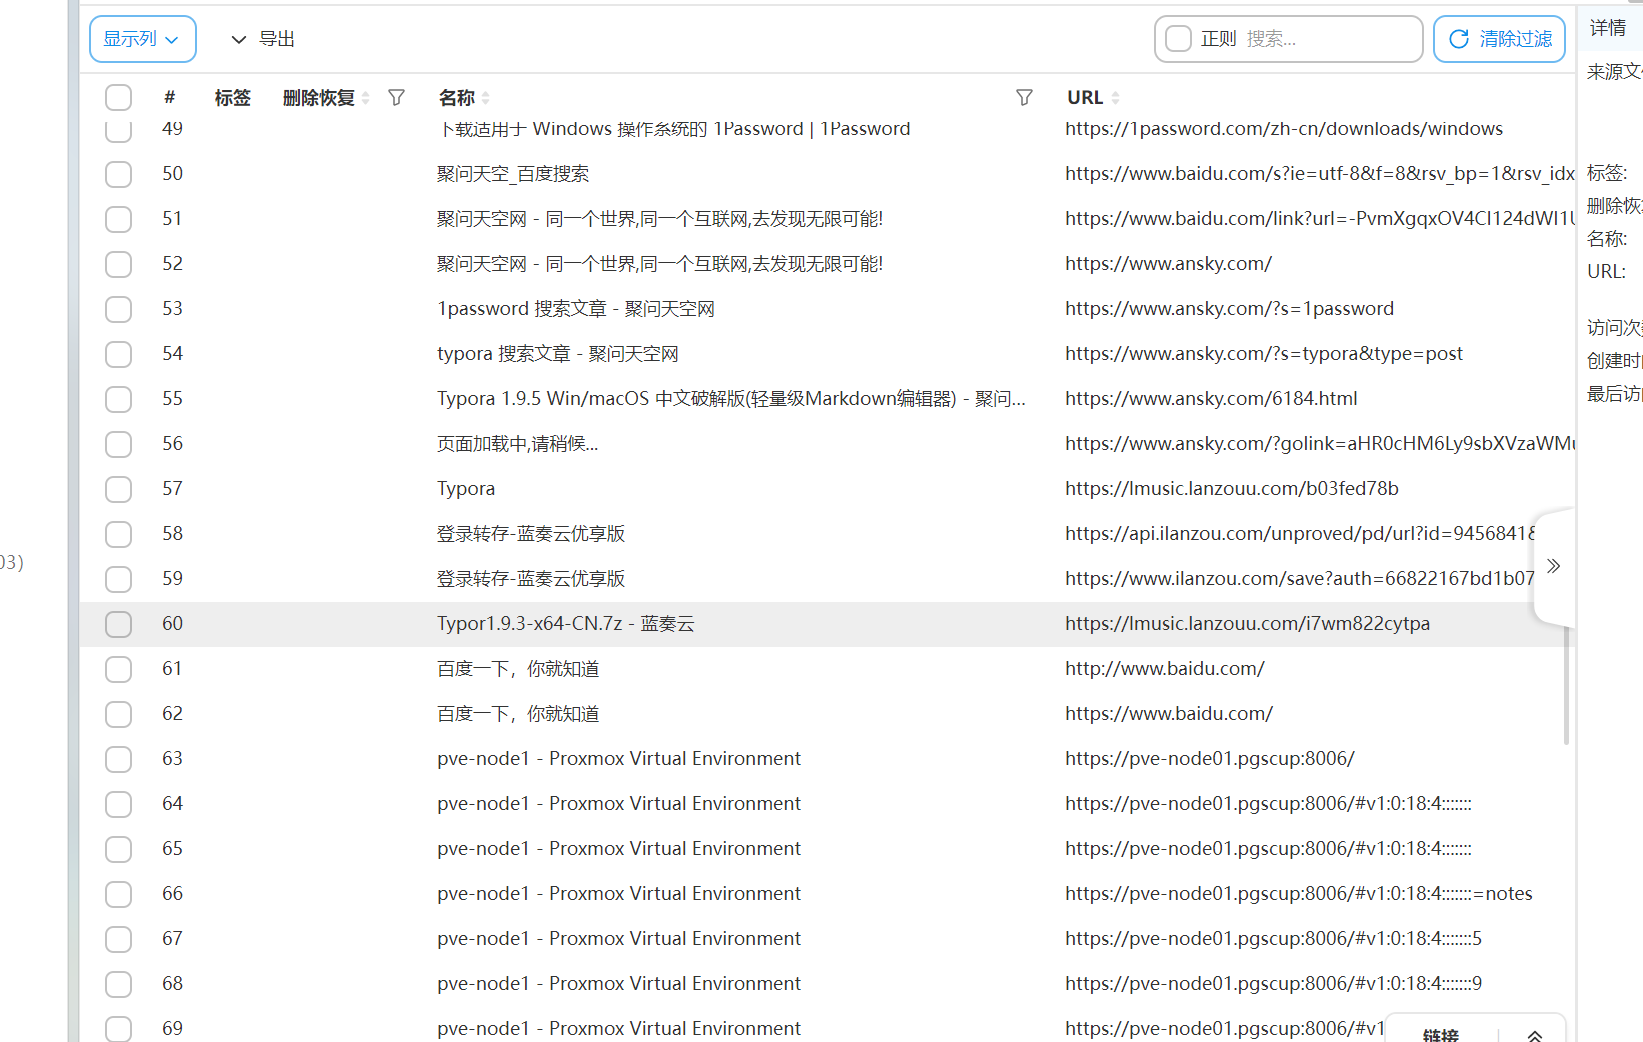The width and height of the screenshot is (1643, 1042).
Task: Click the ilanzou.com/save URL in row 59
Action: coord(1299,579)
